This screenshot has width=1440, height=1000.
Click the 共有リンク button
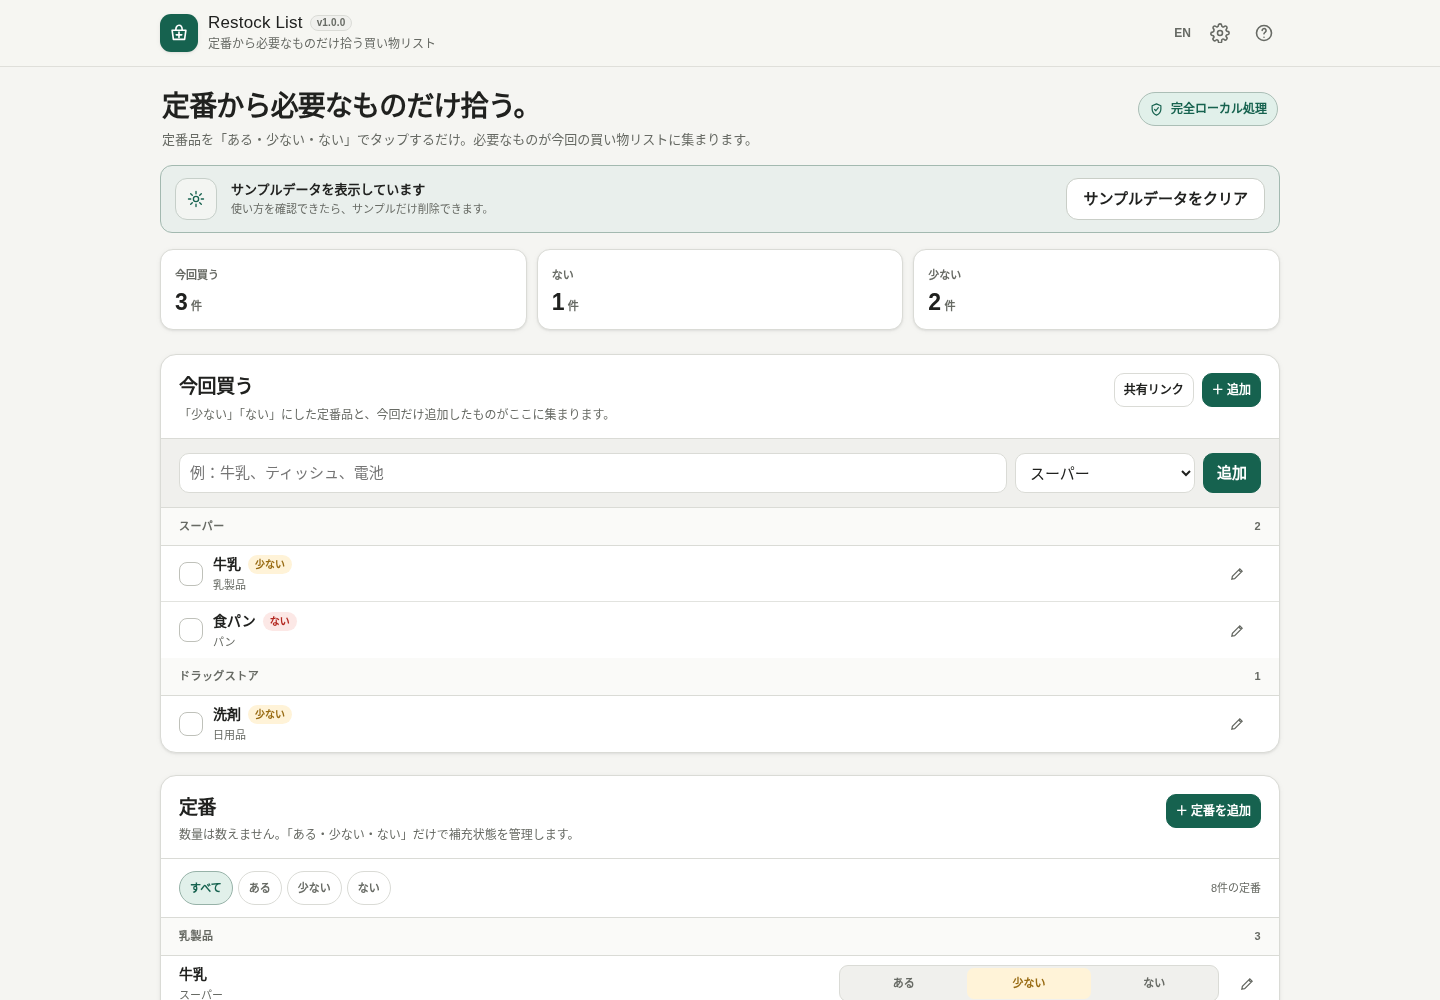coord(1154,390)
